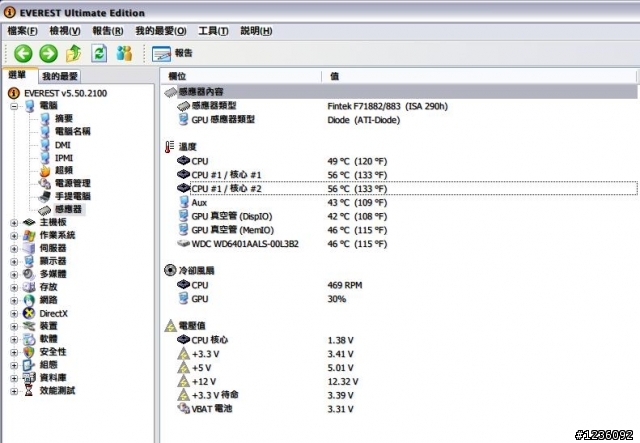
Task: Expand the 軟體 tree node
Action: [x=14, y=340]
